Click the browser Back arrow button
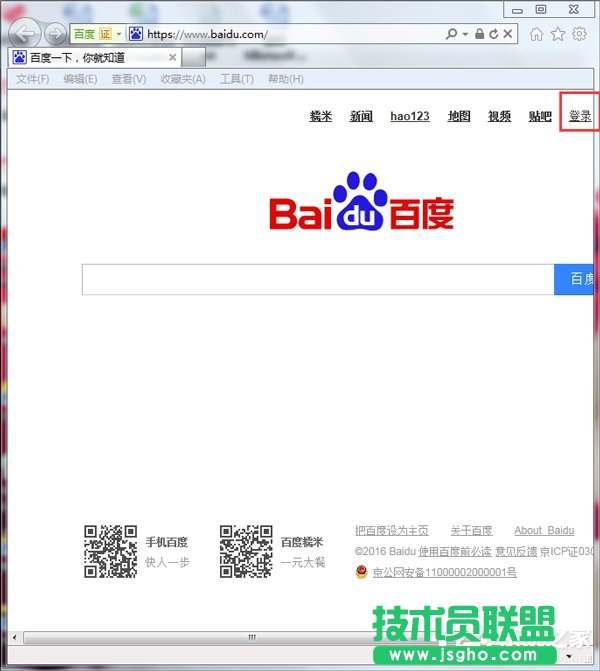 24,34
